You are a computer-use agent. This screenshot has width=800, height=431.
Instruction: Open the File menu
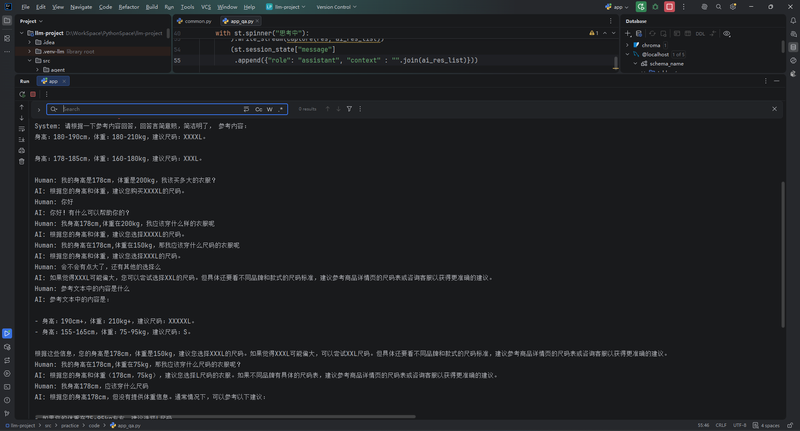[x=26, y=7]
